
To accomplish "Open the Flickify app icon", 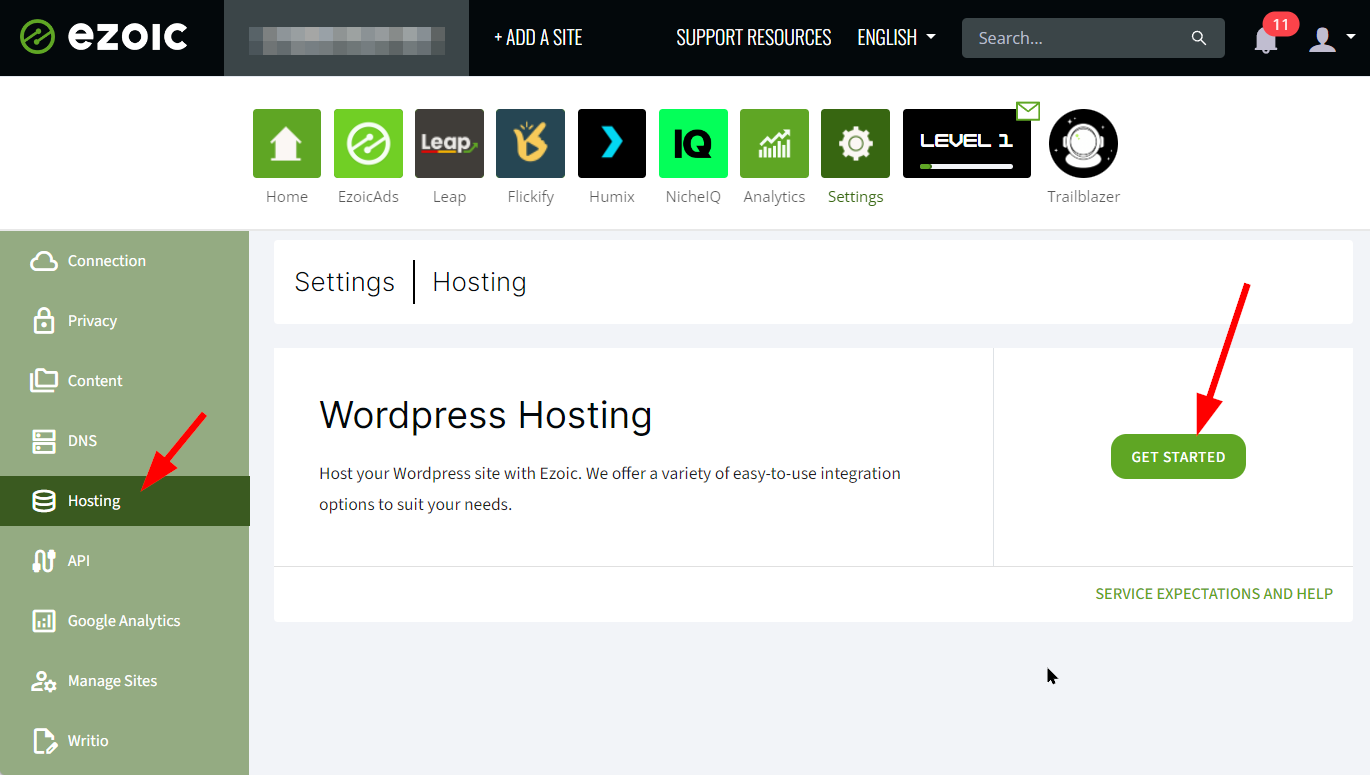I will [x=530, y=144].
